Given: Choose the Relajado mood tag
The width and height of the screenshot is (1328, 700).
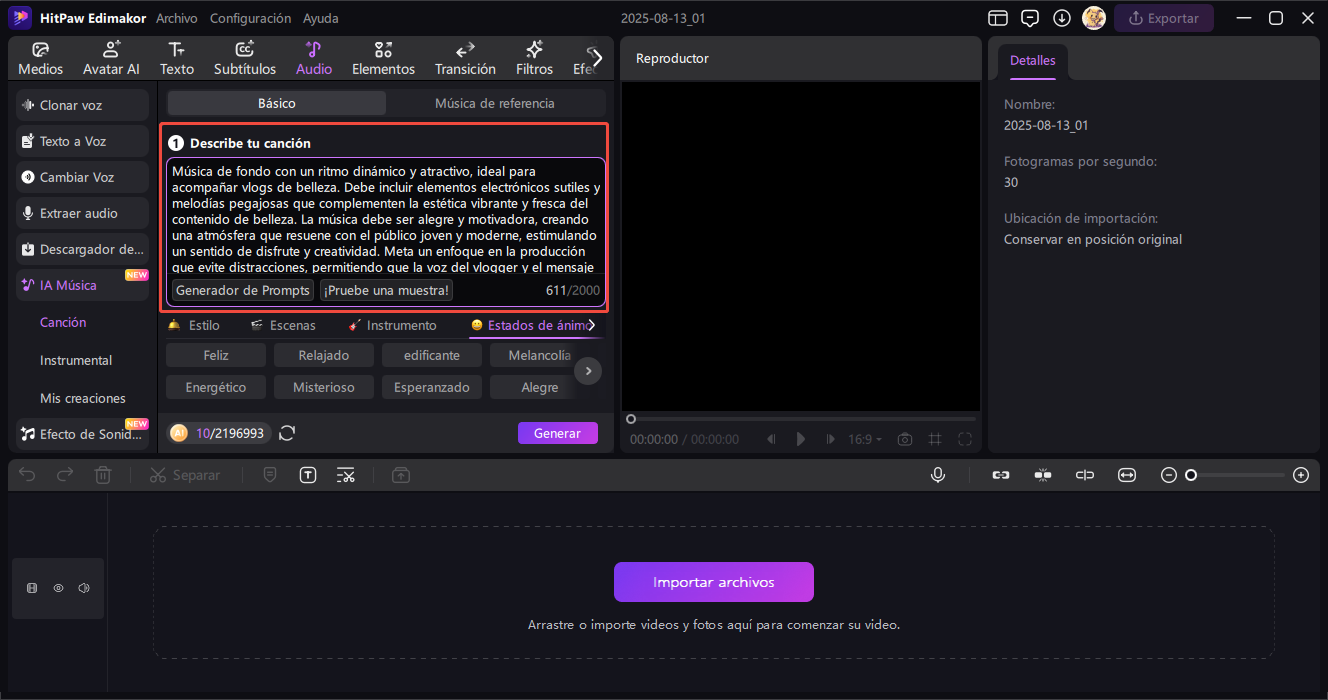Looking at the screenshot, I should coord(324,355).
